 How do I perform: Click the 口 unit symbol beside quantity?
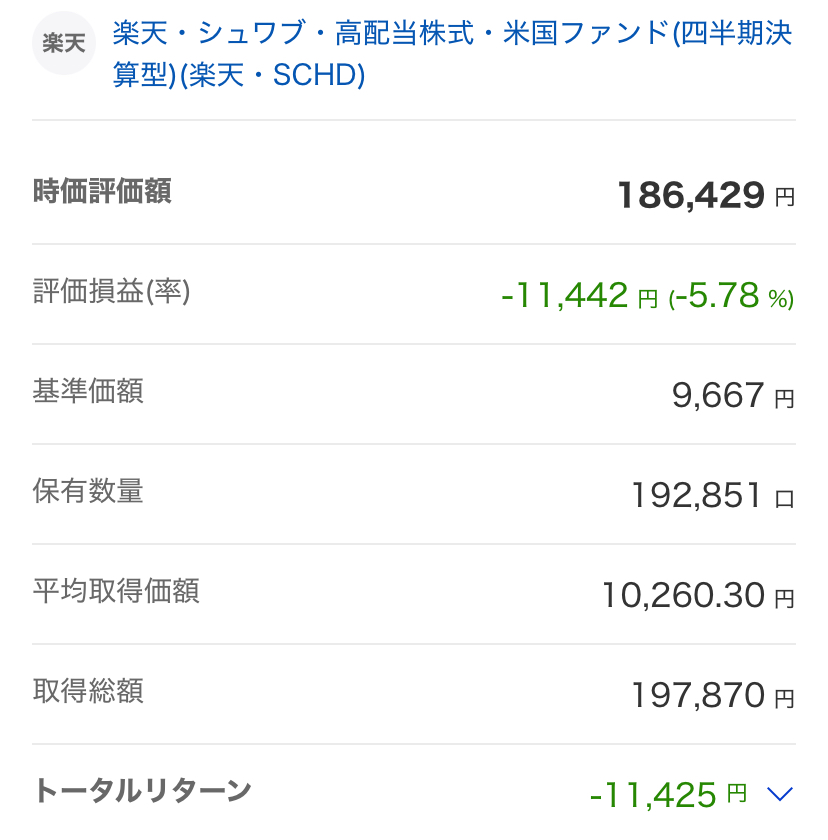pyautogui.click(x=785, y=497)
